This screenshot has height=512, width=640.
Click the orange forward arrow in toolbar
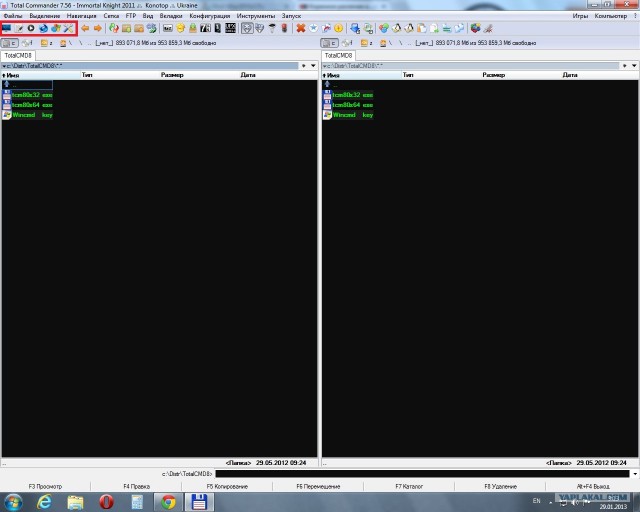coord(97,28)
